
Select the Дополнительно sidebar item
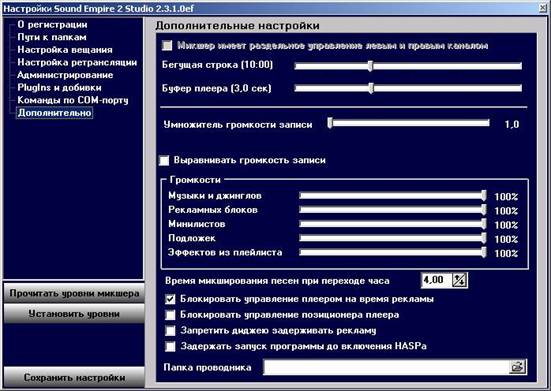(x=54, y=113)
